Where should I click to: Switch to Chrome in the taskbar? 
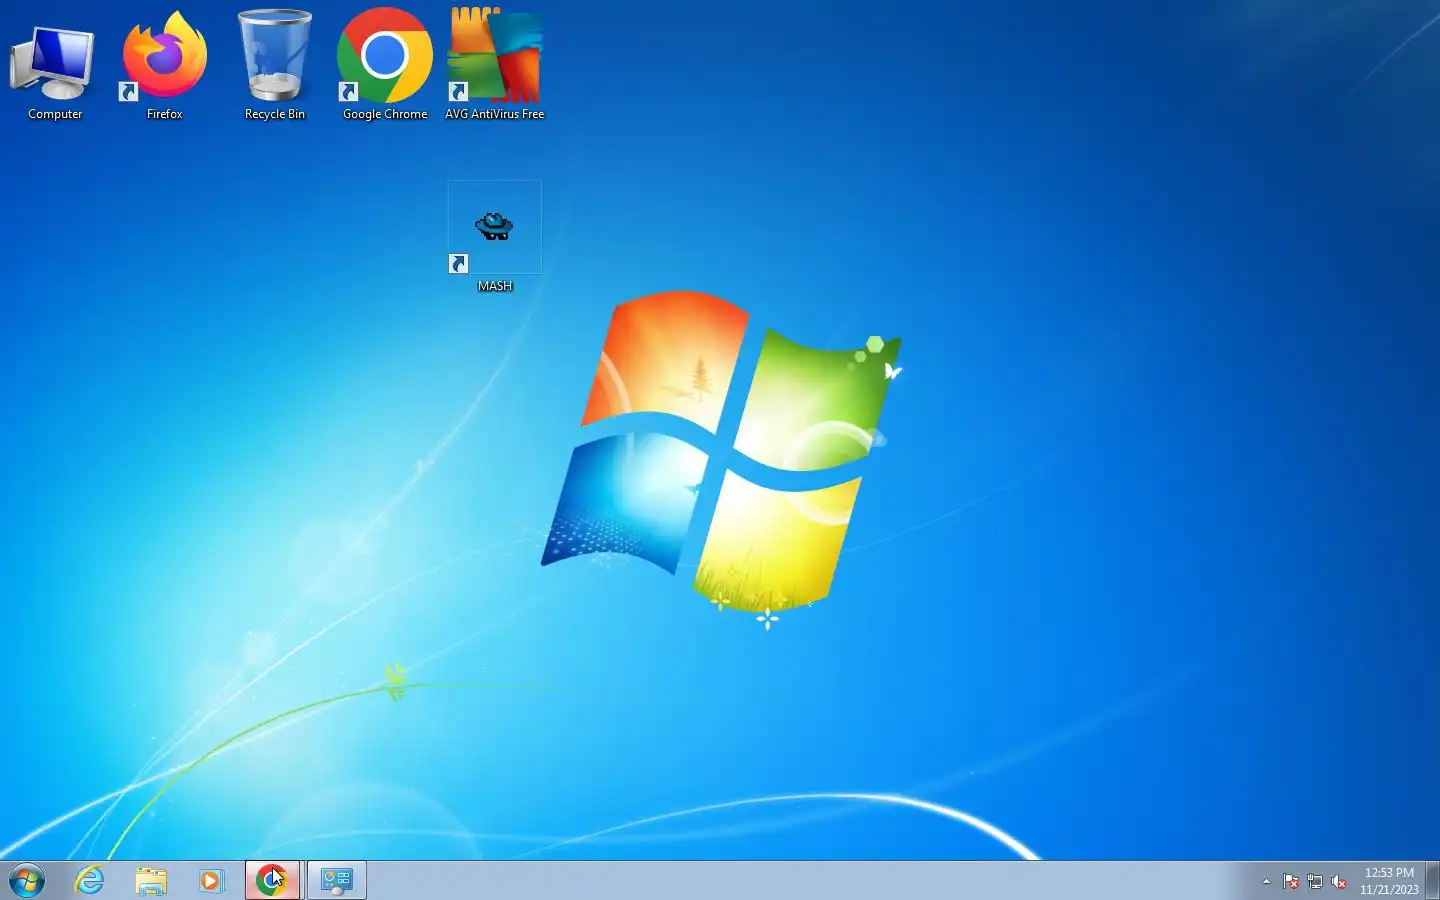click(272, 880)
